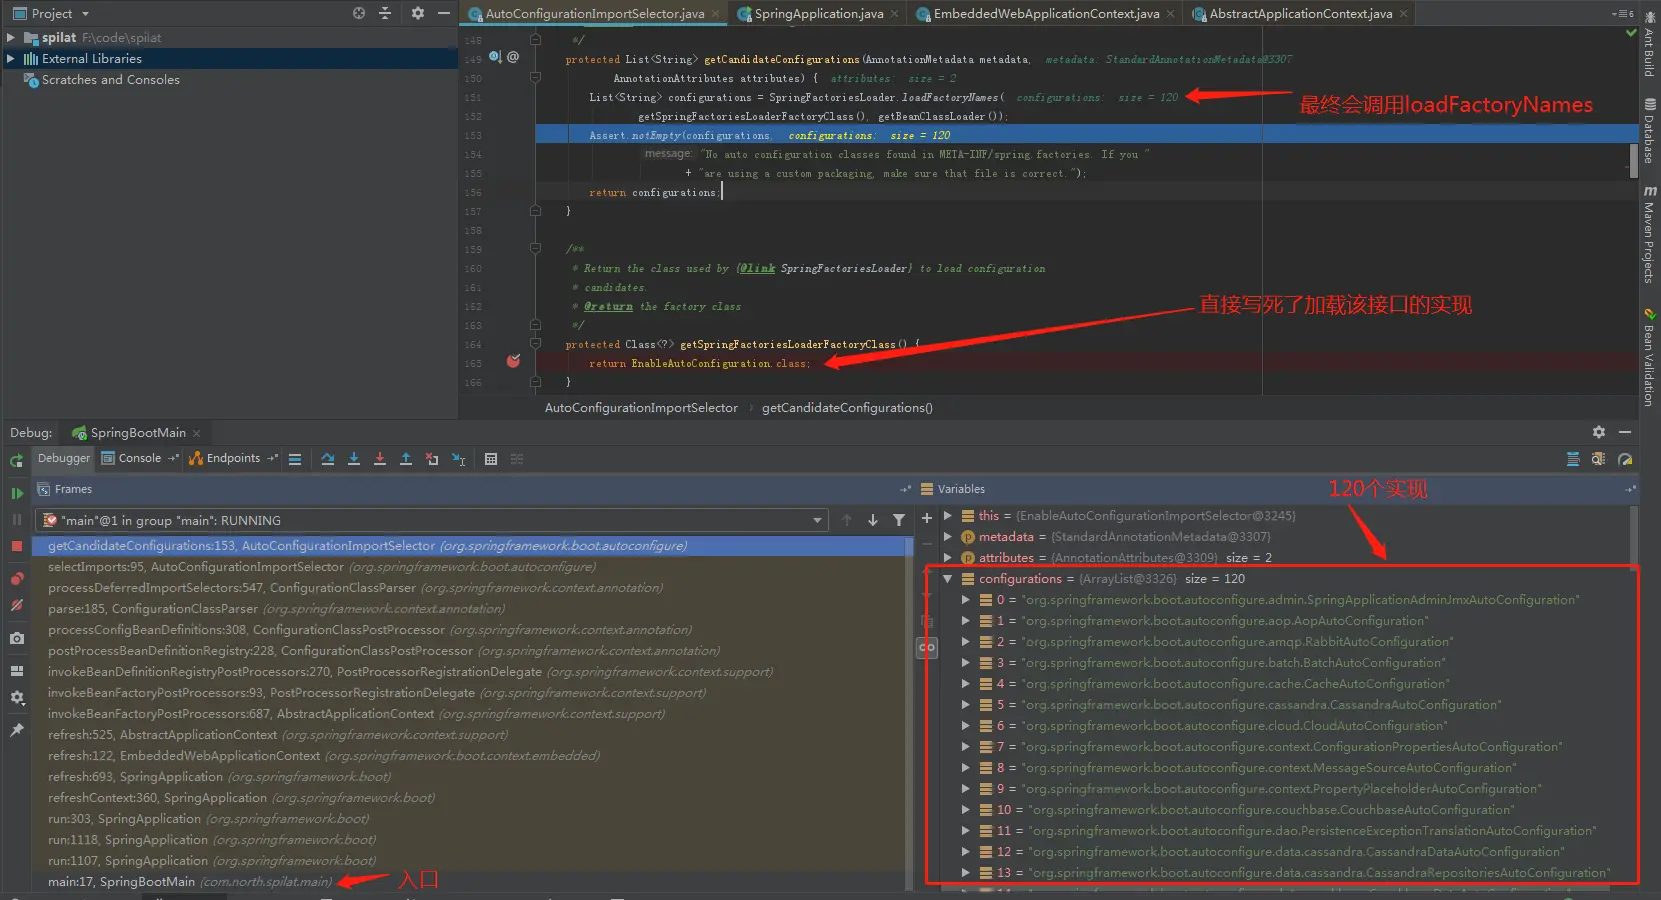Click the Drop Frame icon

coord(432,459)
